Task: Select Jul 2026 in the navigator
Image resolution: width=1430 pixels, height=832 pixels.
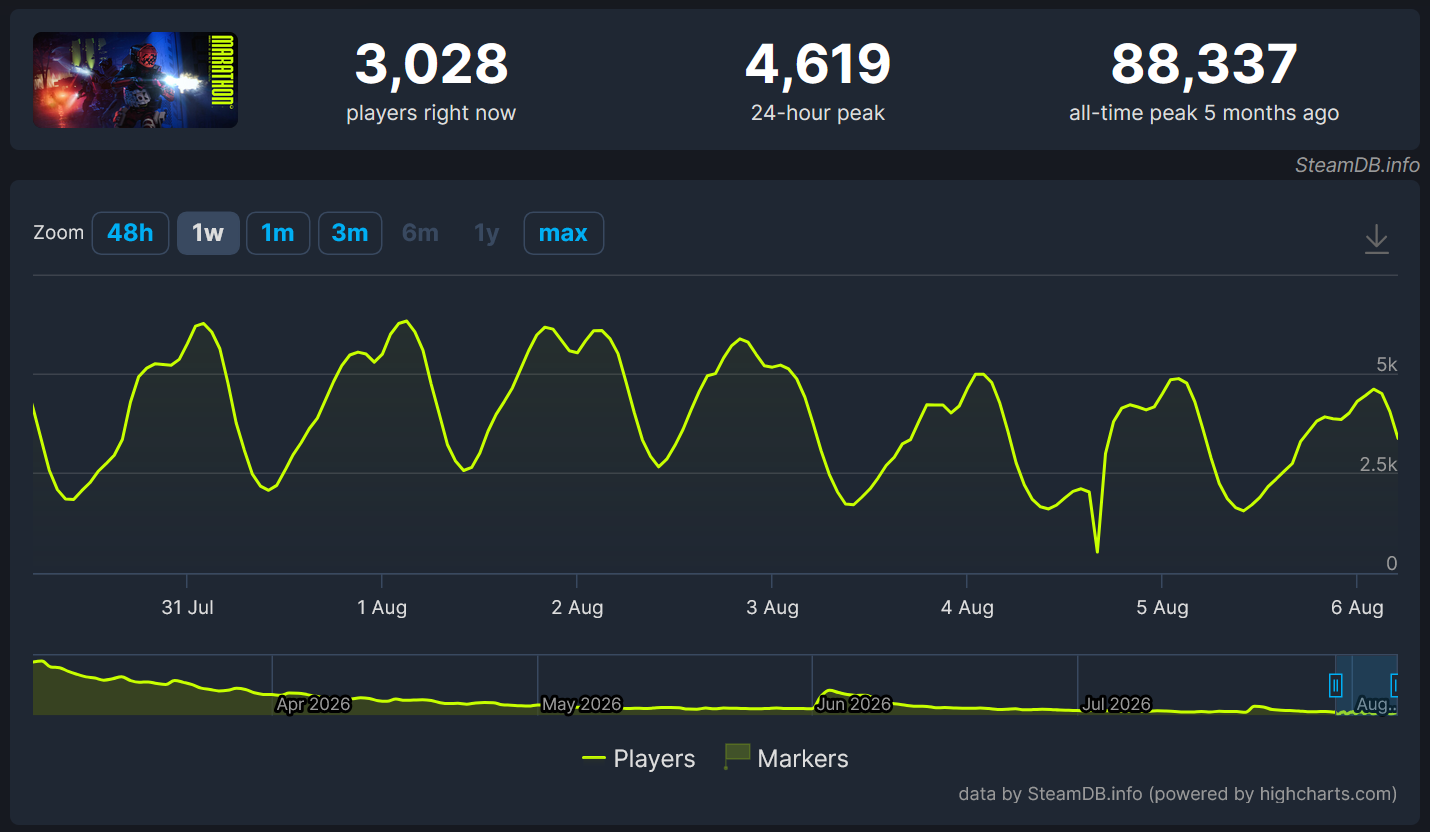Action: [x=1116, y=704]
